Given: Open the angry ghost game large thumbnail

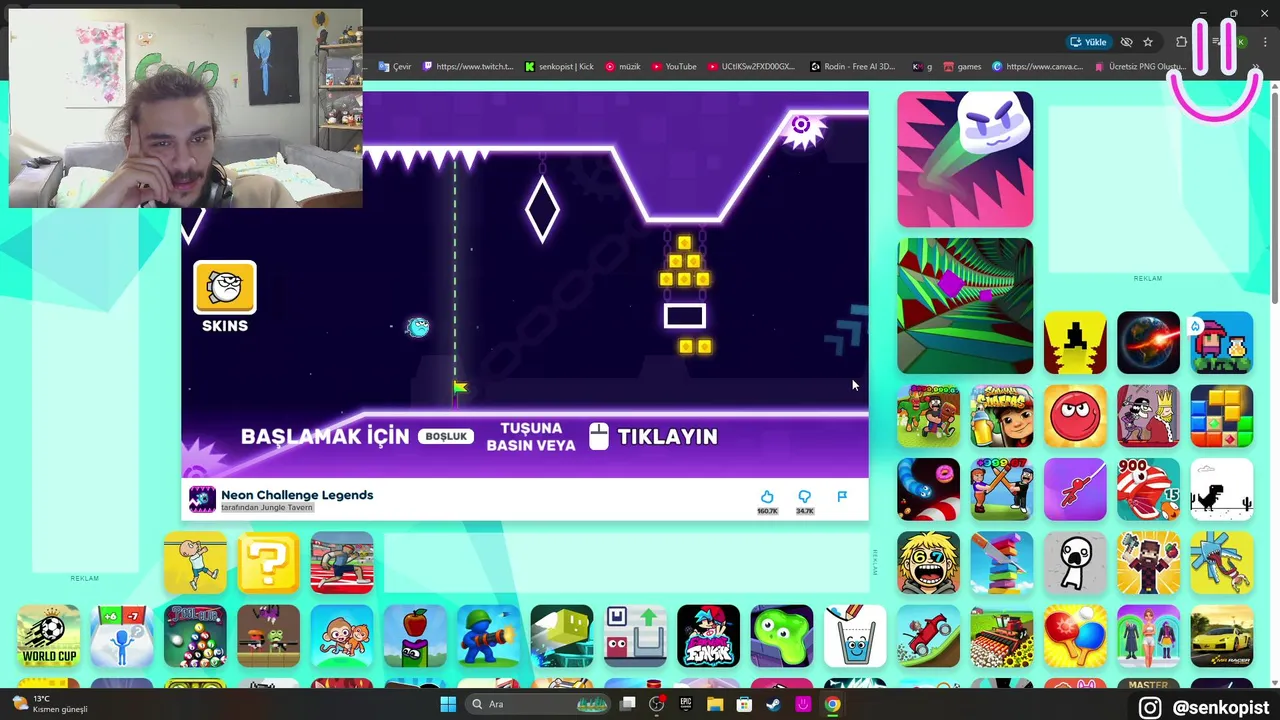Looking at the screenshot, I should (x=965, y=159).
